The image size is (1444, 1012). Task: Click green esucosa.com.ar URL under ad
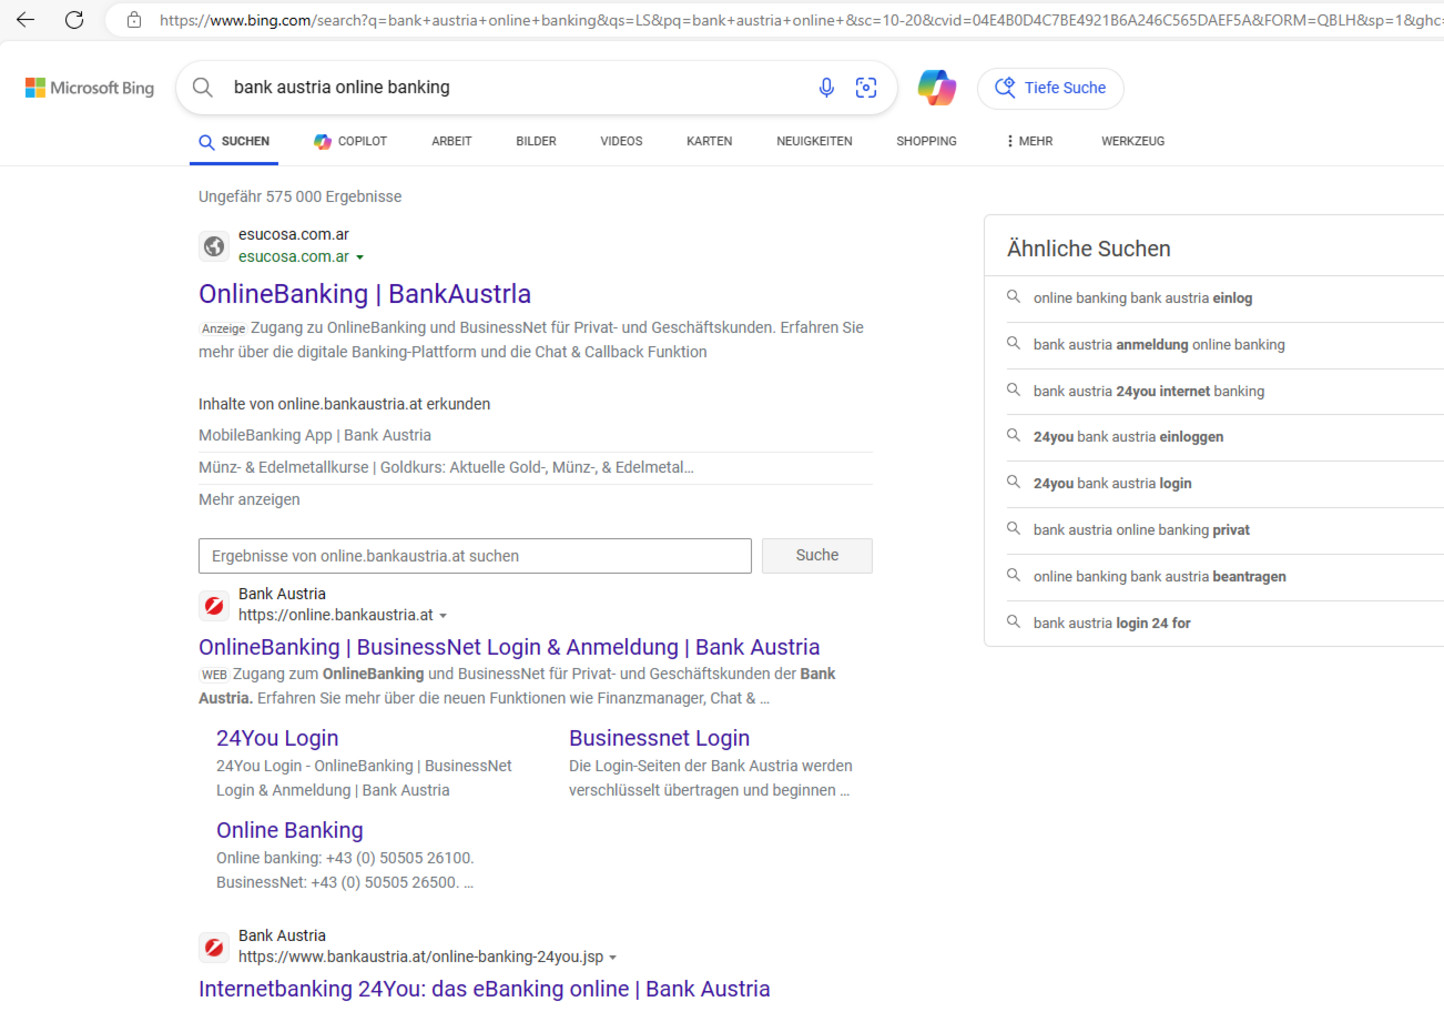(x=293, y=257)
